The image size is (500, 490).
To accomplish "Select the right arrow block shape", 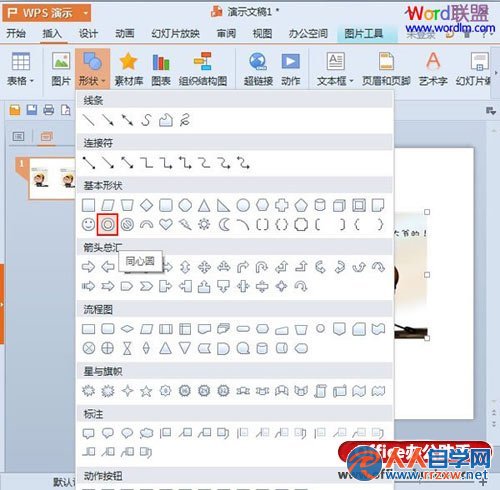I will tap(88, 267).
